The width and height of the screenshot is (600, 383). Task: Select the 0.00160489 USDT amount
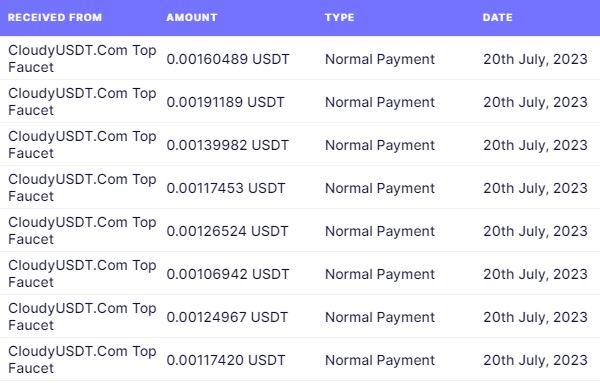[228, 59]
